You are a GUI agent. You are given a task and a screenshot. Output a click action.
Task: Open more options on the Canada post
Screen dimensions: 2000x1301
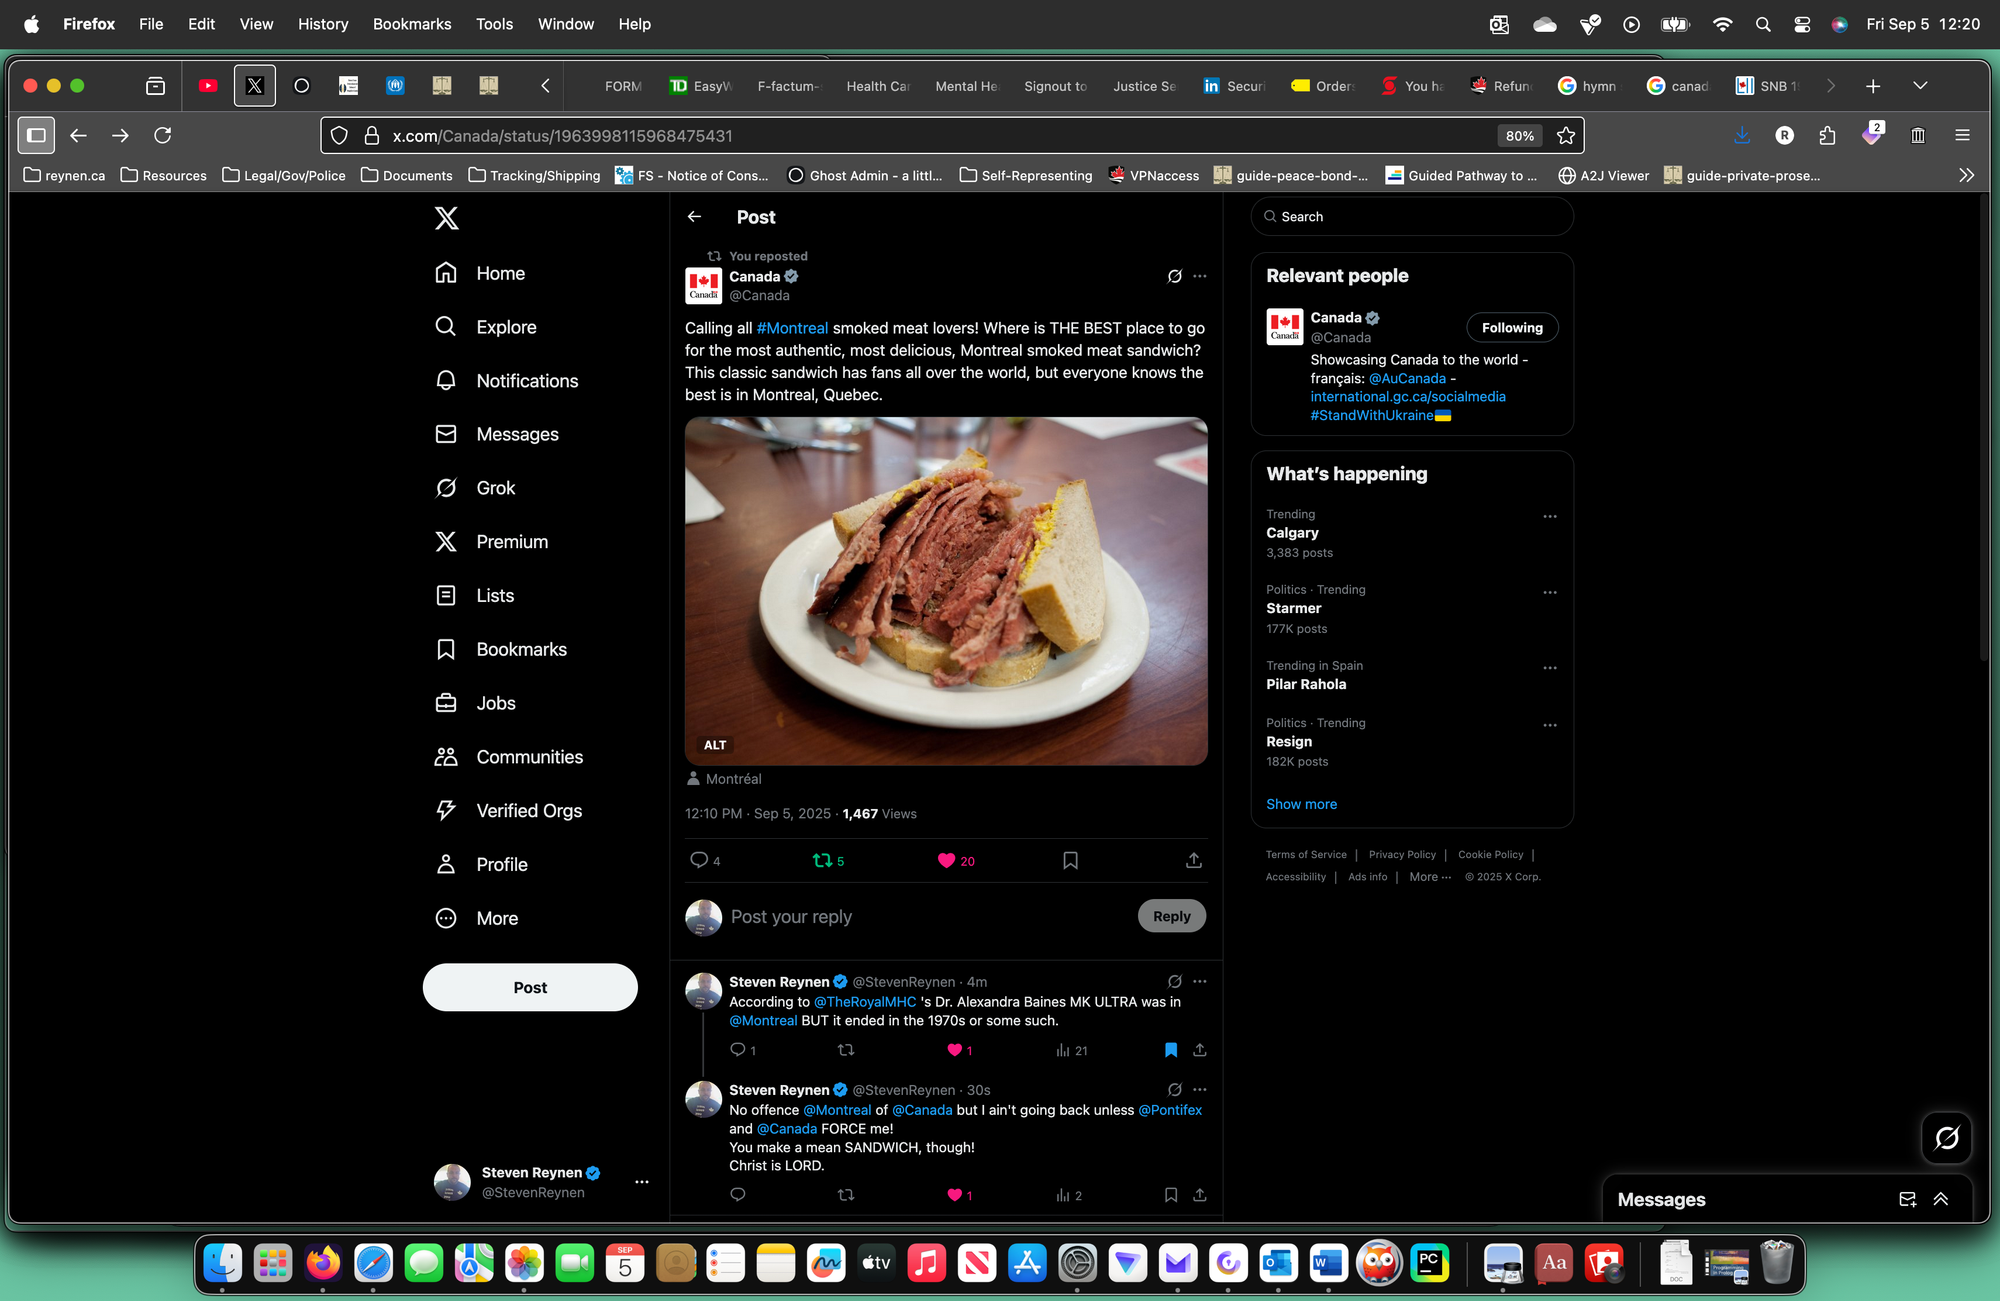(x=1200, y=277)
